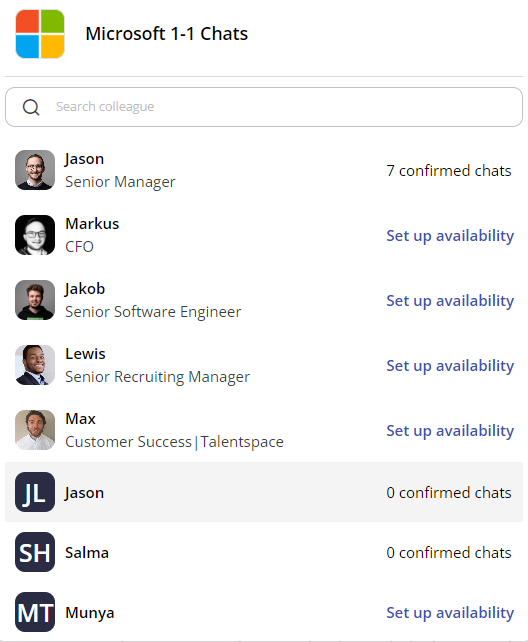
Task: Click Max's profile photo
Action: coord(35,430)
